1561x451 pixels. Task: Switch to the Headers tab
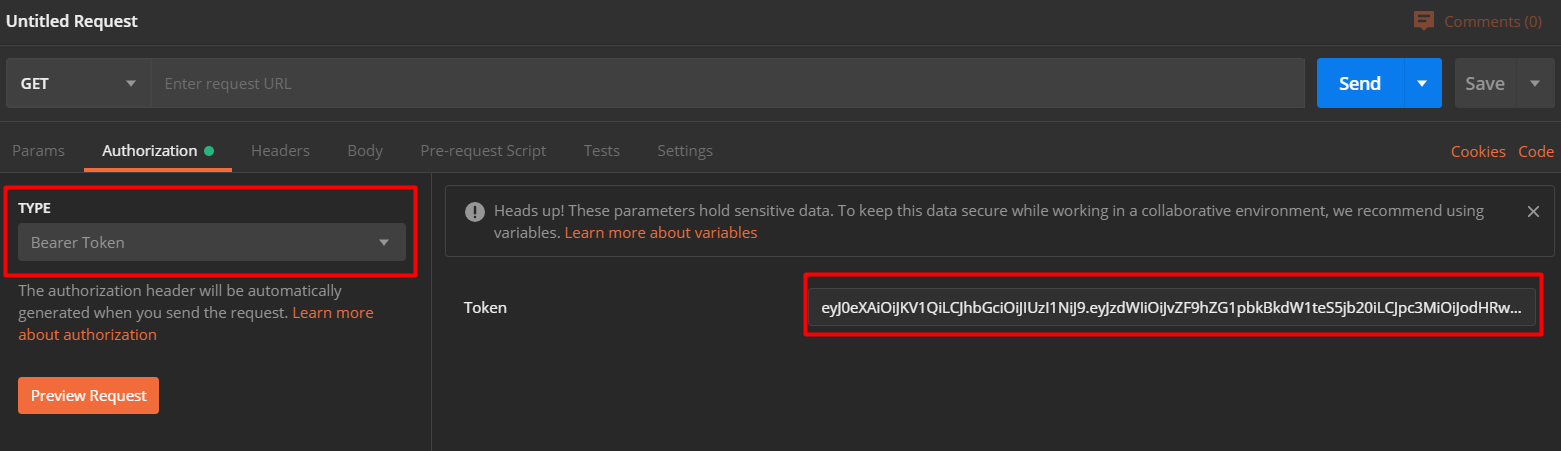(x=280, y=151)
